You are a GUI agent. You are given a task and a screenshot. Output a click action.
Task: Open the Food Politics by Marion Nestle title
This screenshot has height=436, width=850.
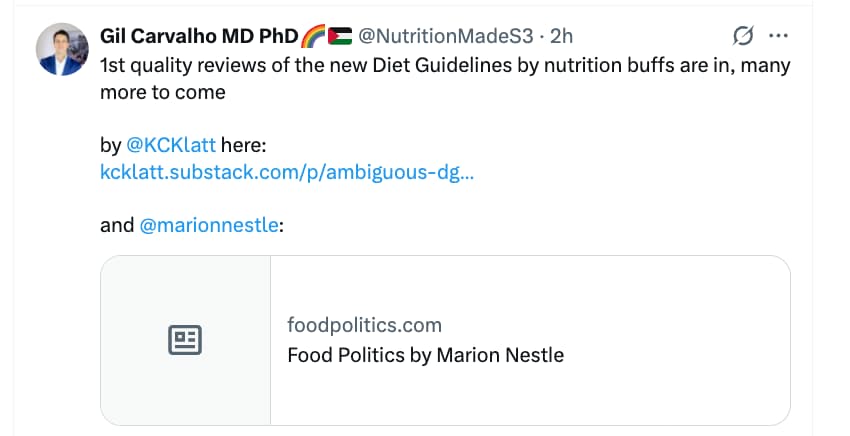[425, 355]
